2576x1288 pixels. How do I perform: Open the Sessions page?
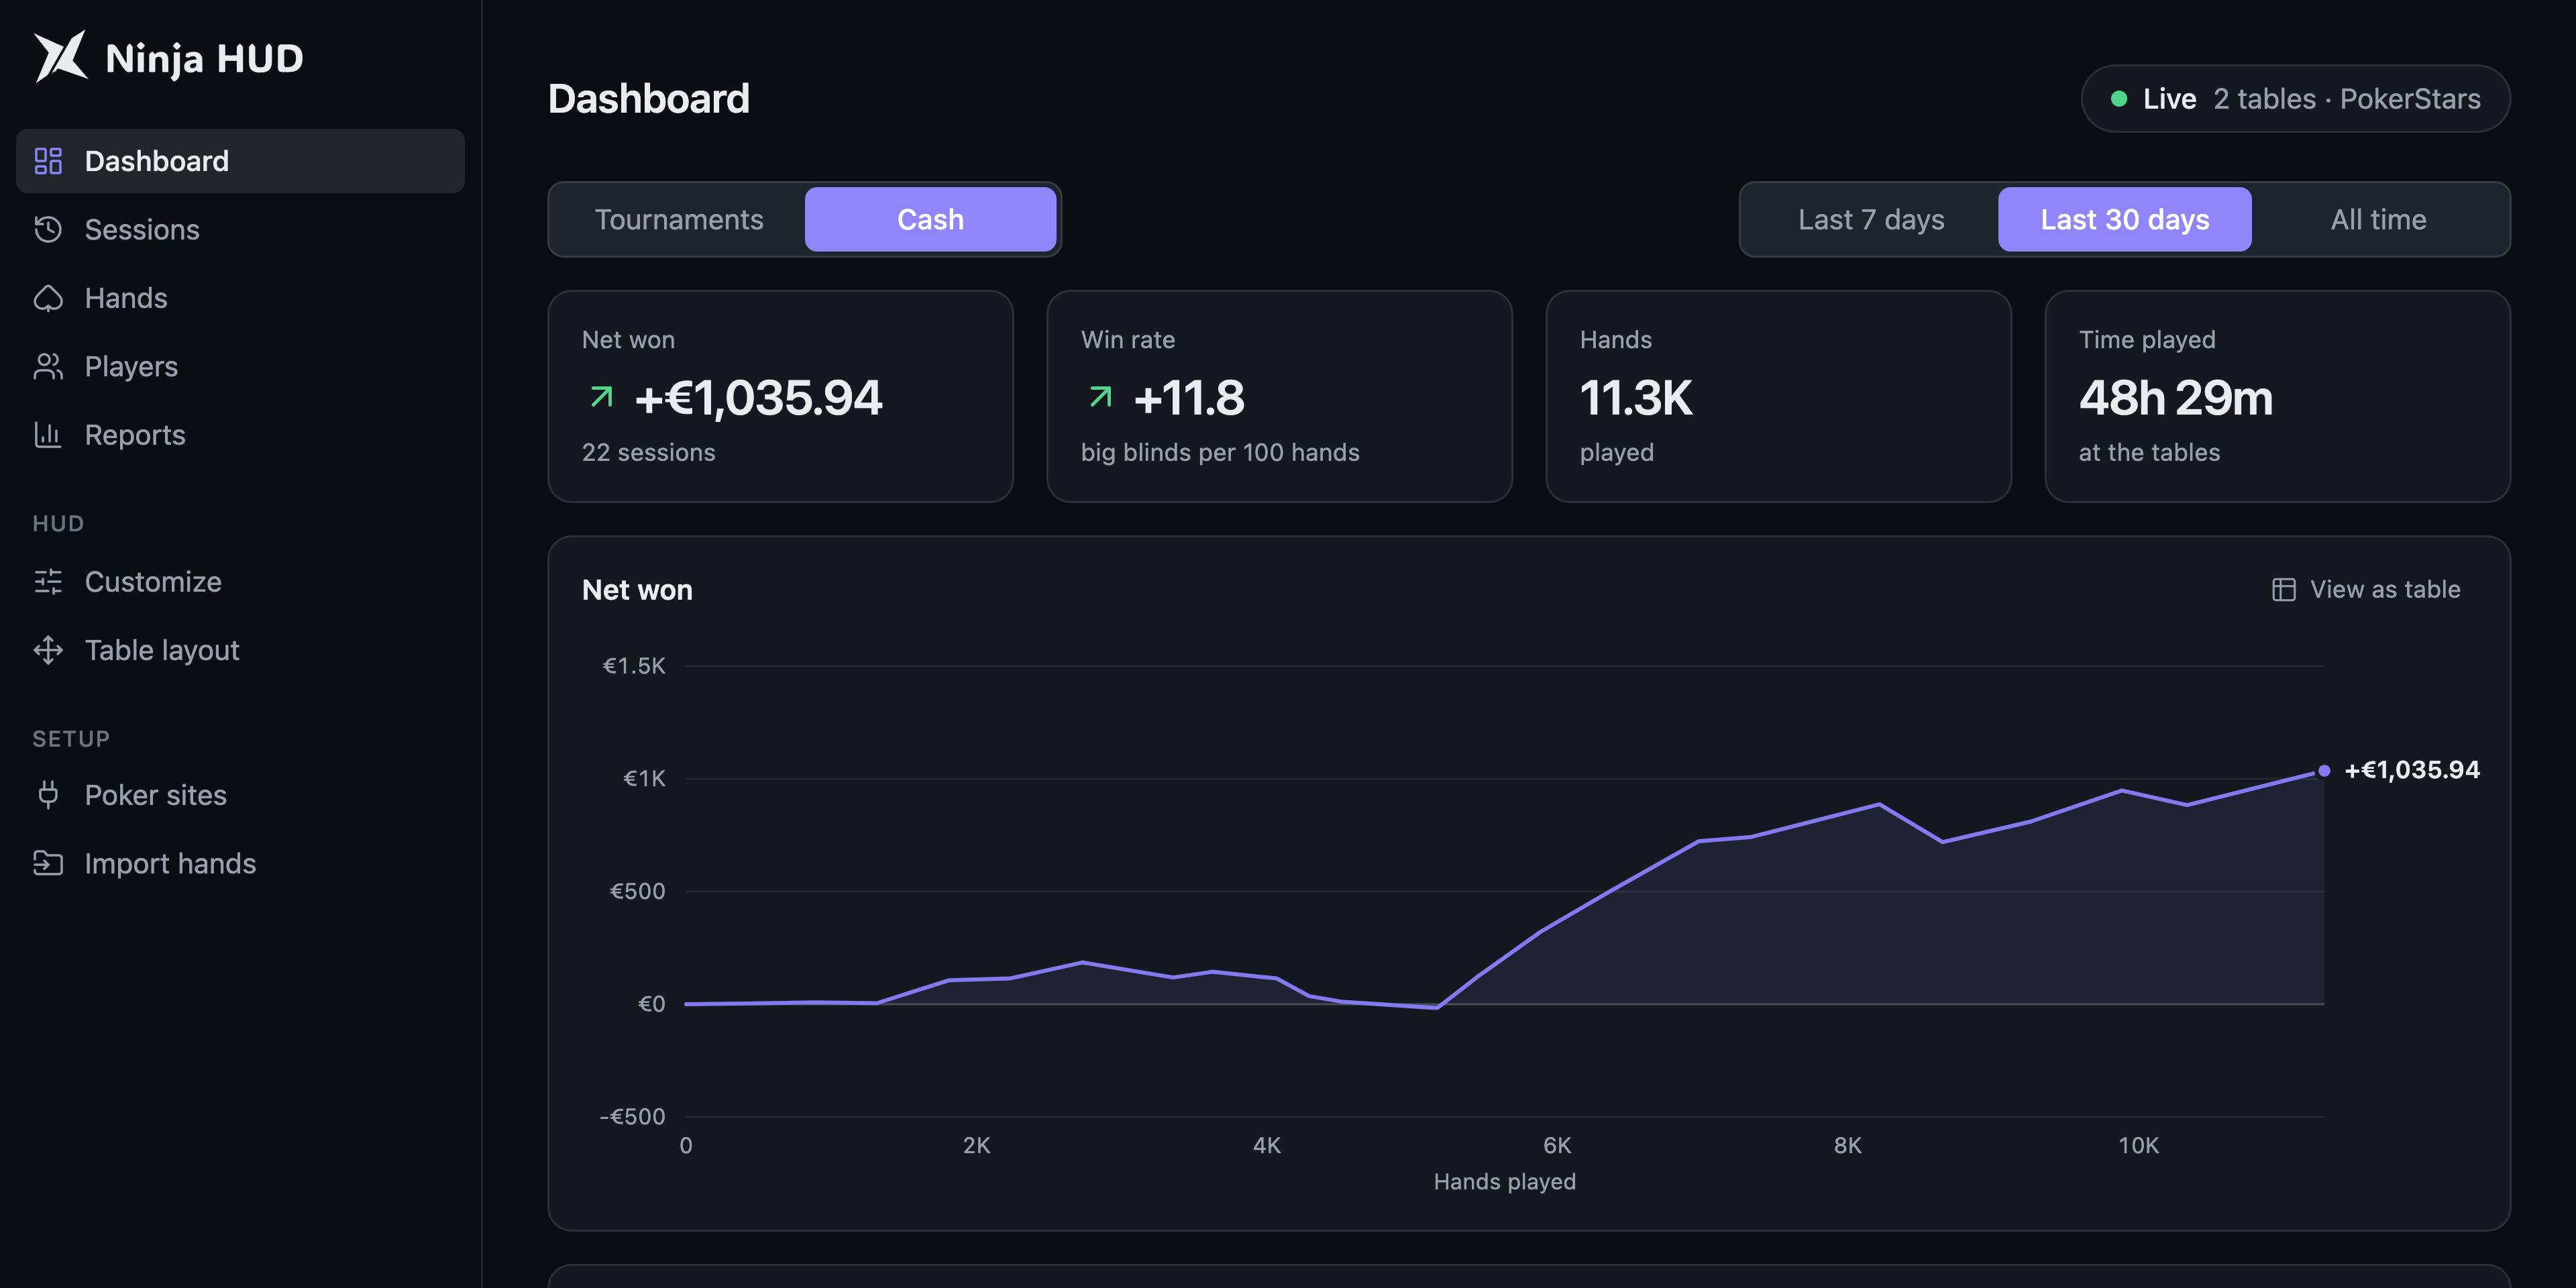click(x=240, y=229)
